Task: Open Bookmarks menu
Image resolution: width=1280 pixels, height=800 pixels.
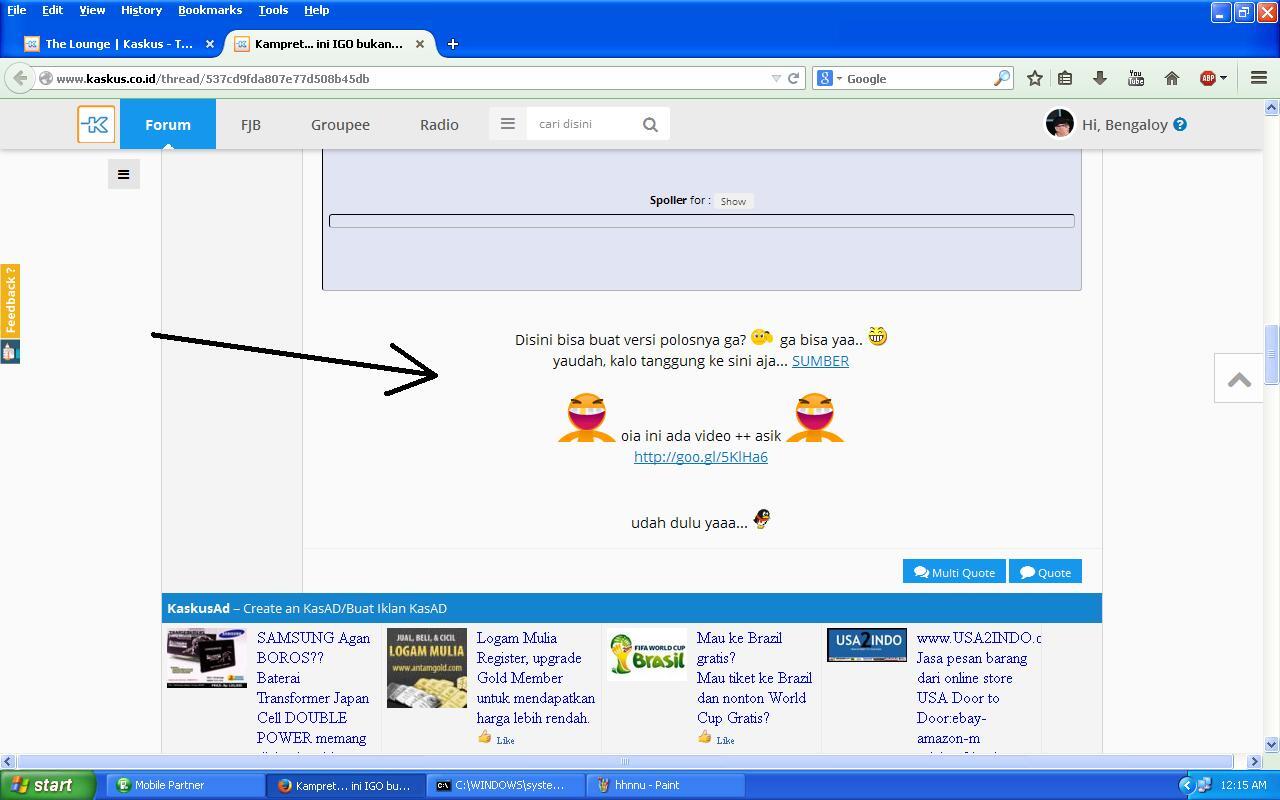Action: point(210,10)
